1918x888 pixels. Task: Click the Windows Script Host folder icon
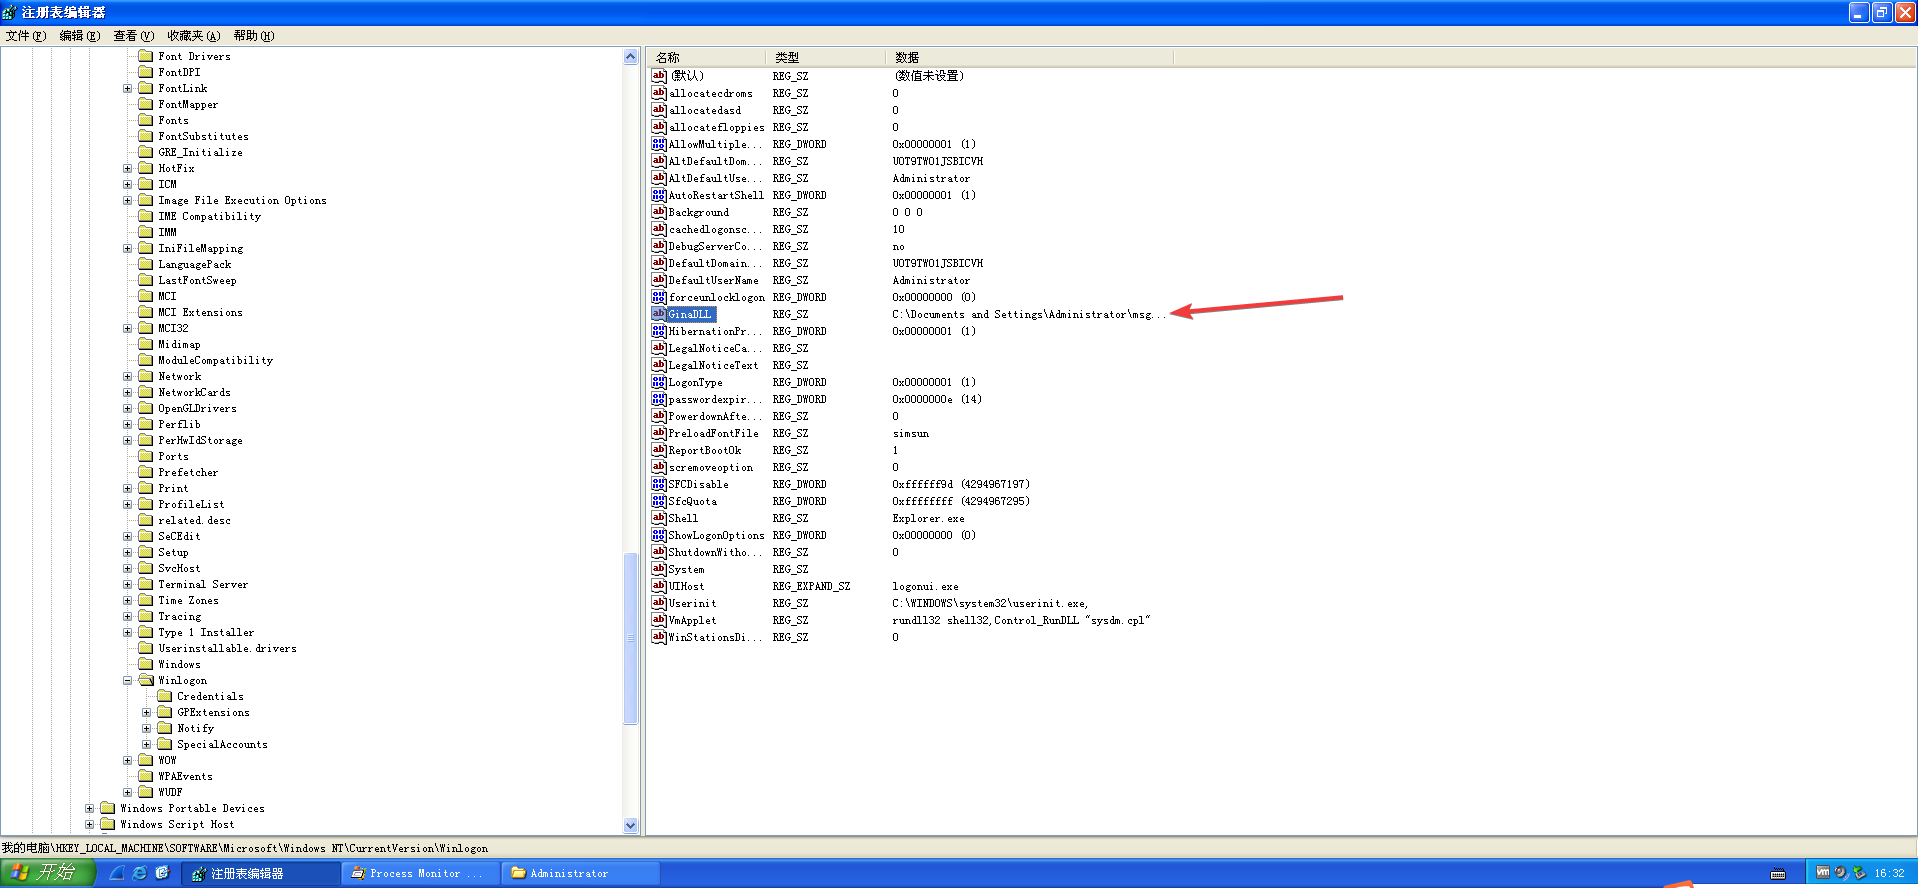tap(107, 824)
